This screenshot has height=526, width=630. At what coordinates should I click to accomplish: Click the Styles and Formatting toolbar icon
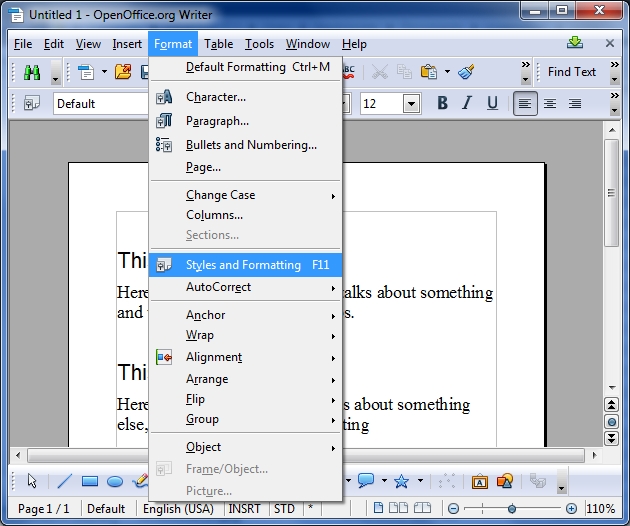[32, 104]
